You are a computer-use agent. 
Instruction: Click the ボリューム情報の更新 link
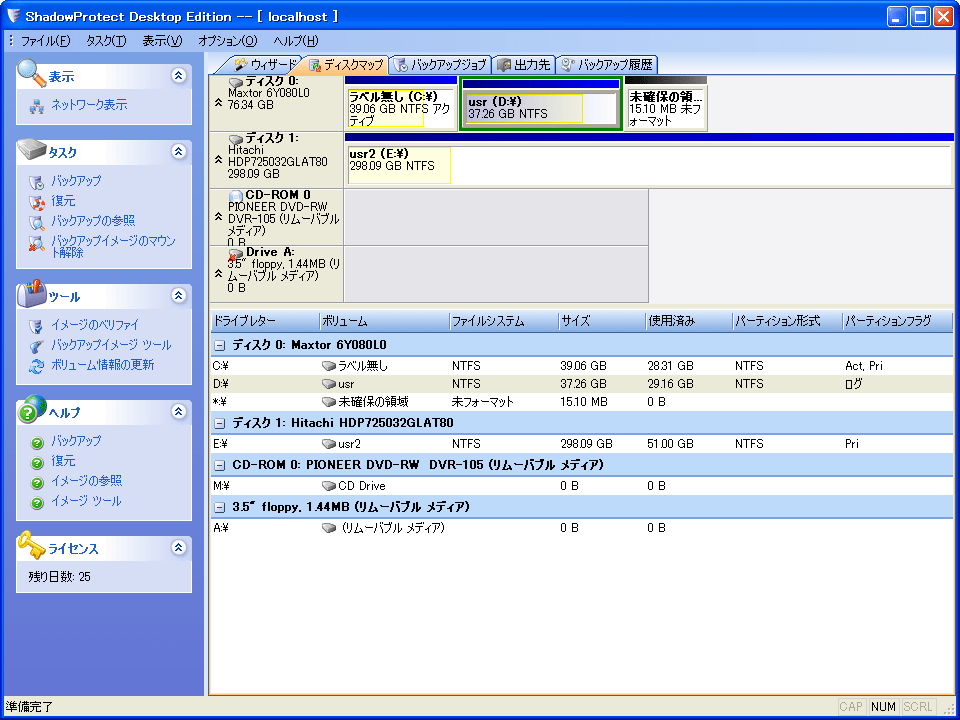(102, 366)
